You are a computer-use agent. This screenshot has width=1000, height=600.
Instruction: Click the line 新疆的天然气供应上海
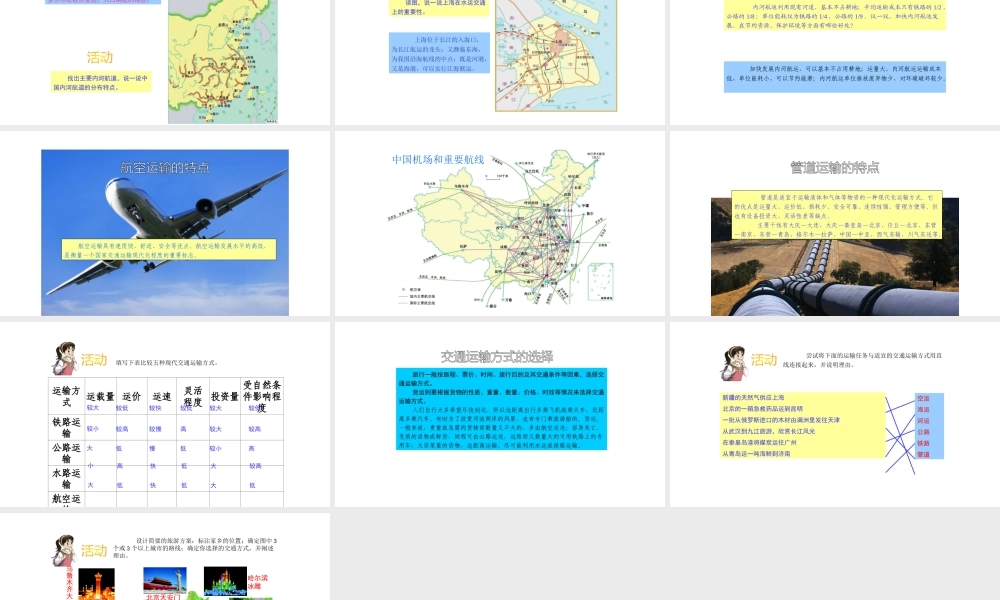pos(753,397)
